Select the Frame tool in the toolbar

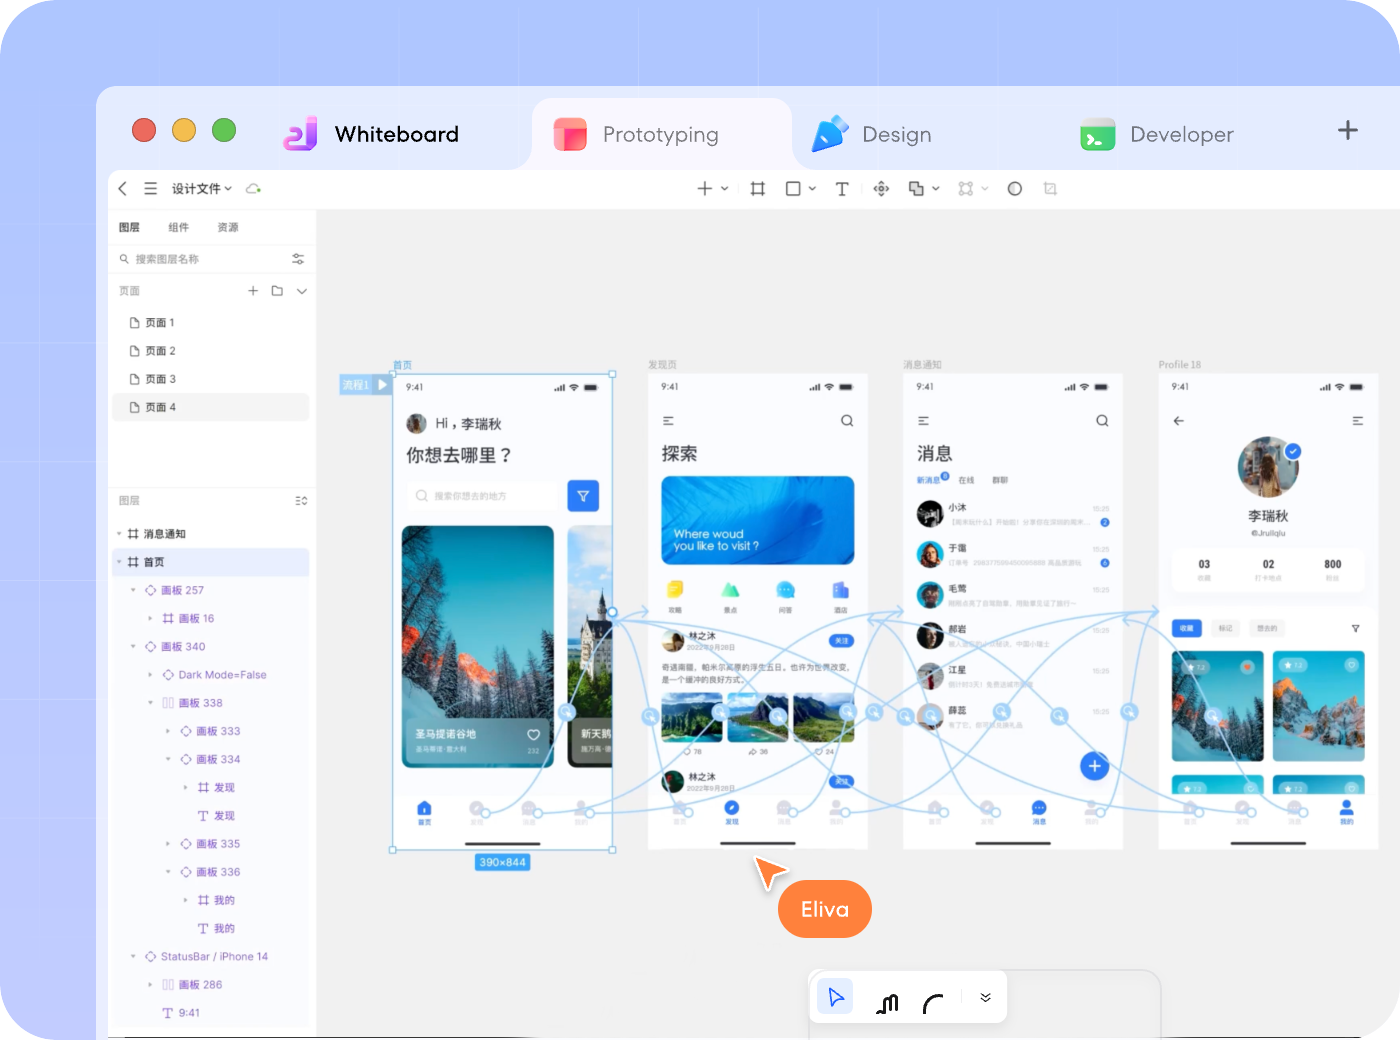(x=757, y=188)
